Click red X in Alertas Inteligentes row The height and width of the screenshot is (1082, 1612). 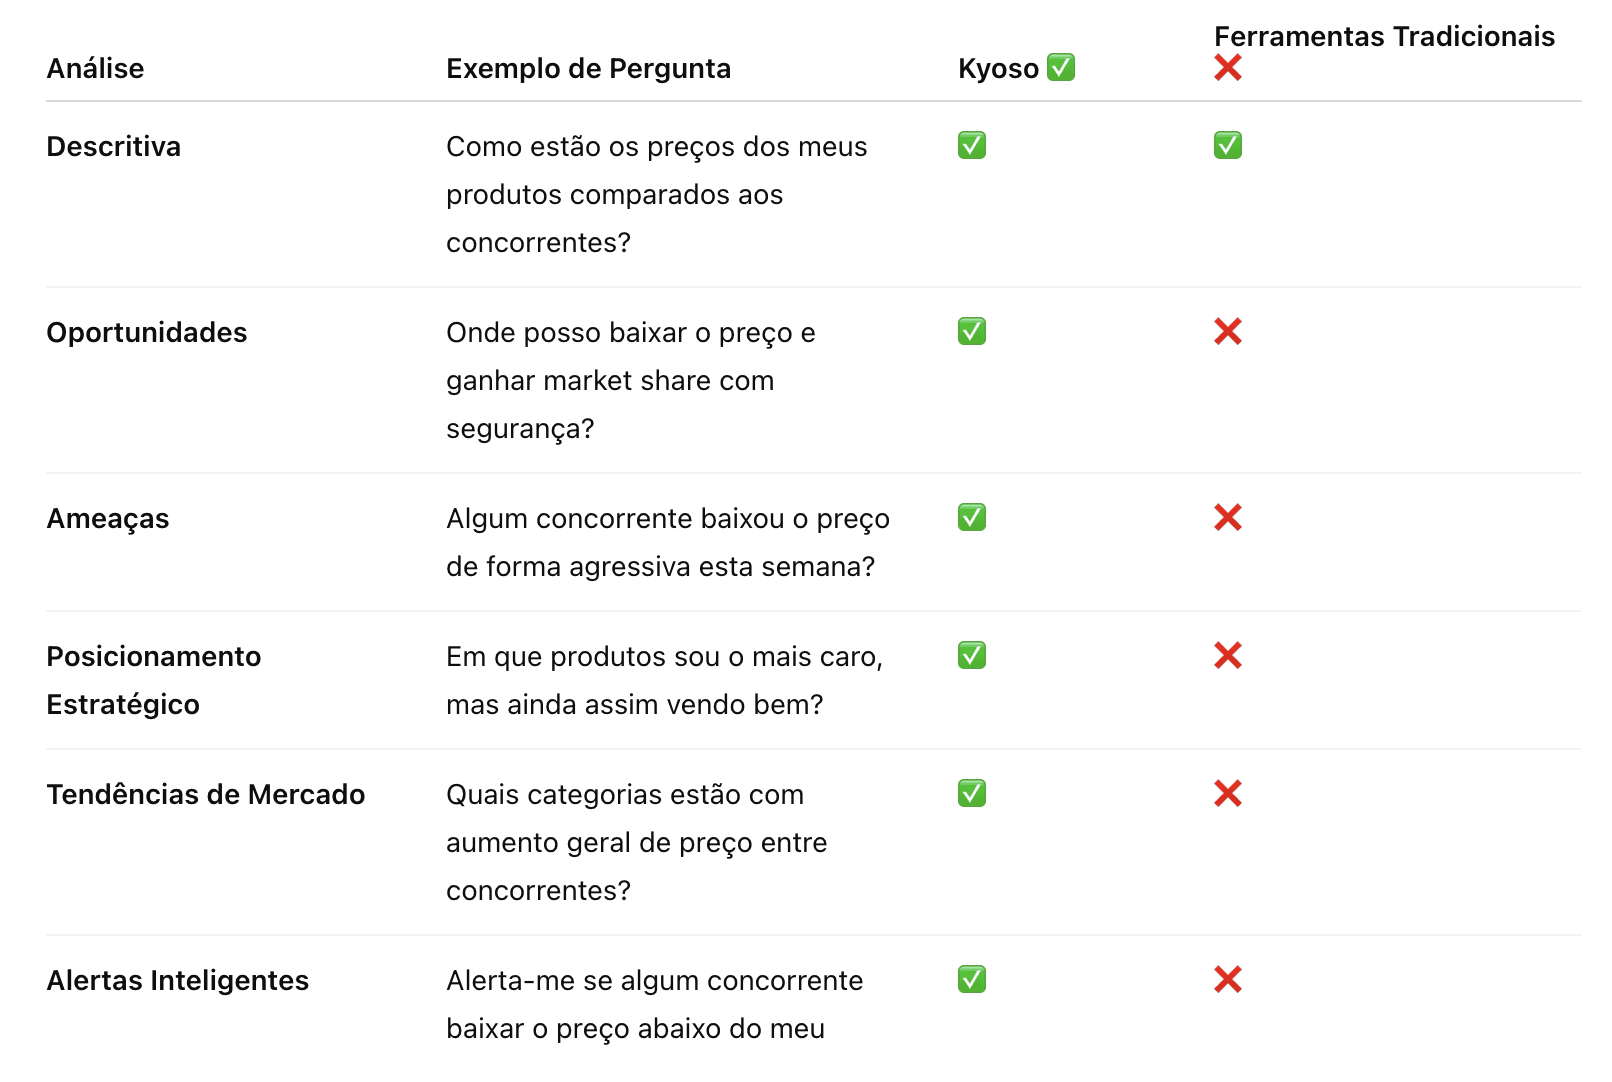tap(1228, 979)
